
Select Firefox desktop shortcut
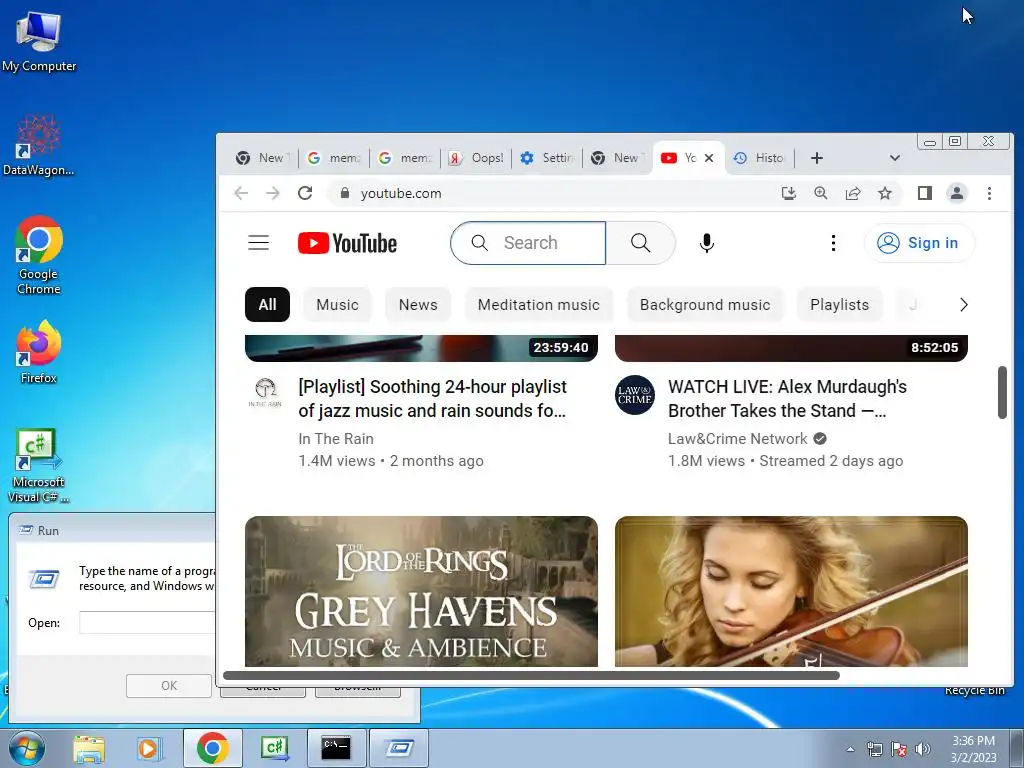click(39, 351)
